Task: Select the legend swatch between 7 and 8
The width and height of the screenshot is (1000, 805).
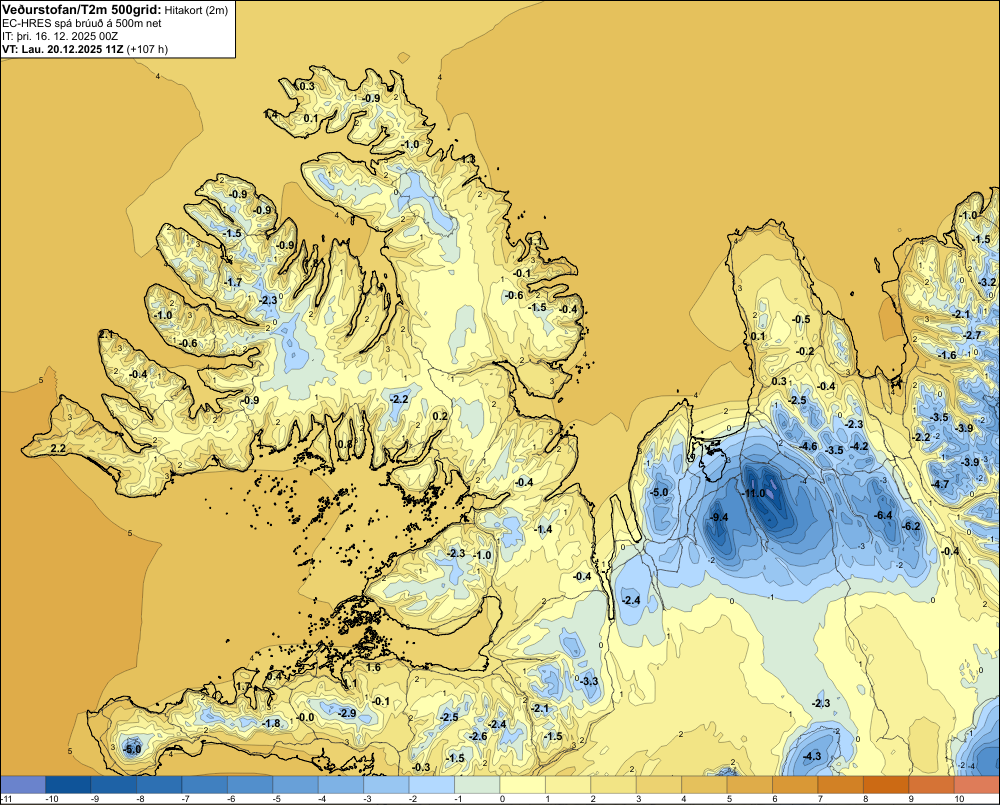Action: tap(841, 784)
